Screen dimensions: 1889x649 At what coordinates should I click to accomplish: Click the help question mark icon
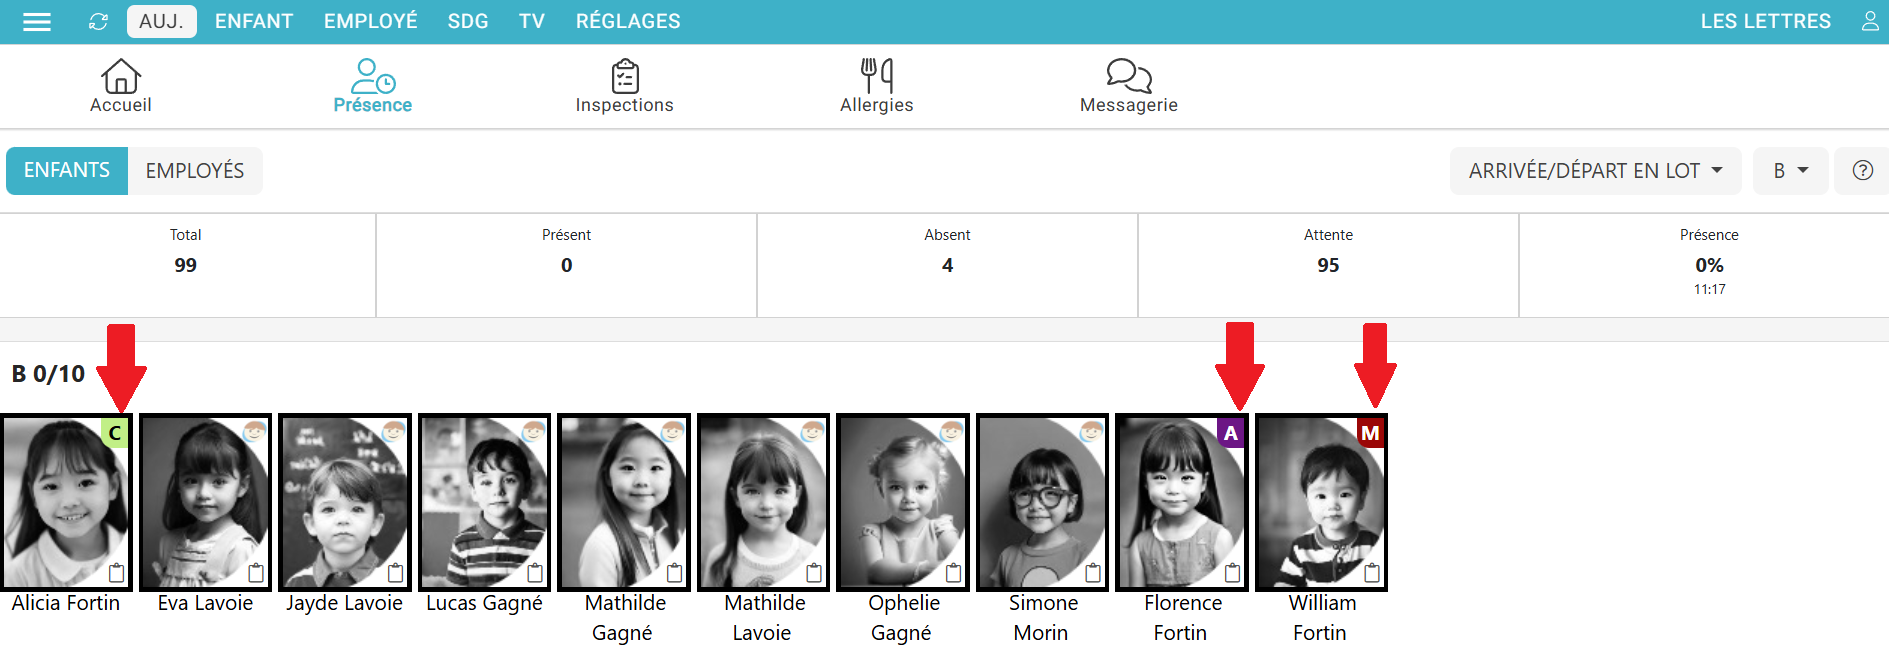(x=1862, y=171)
